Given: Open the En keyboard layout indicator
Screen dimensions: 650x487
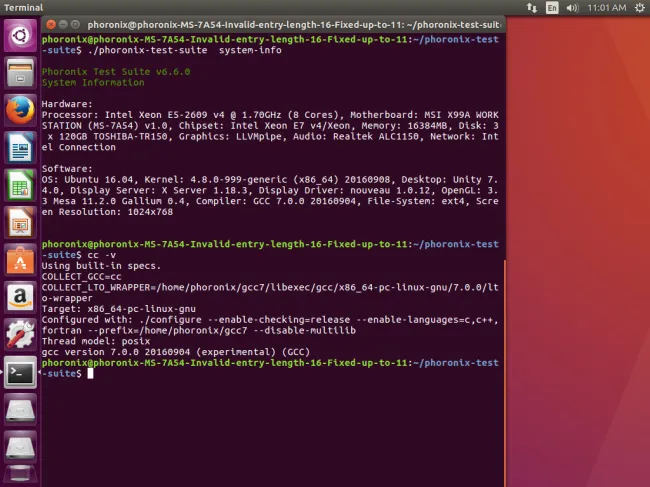Looking at the screenshot, I should click(x=552, y=7).
